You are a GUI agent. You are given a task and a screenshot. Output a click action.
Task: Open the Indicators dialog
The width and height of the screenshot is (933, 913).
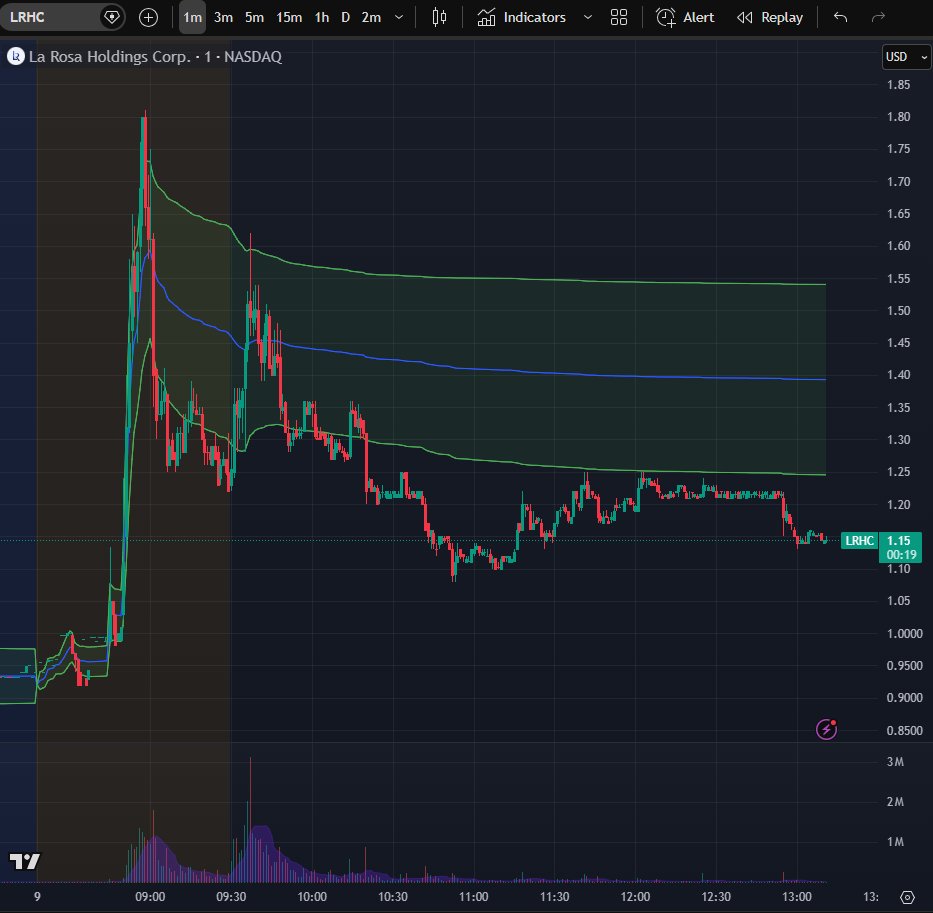click(x=521, y=17)
